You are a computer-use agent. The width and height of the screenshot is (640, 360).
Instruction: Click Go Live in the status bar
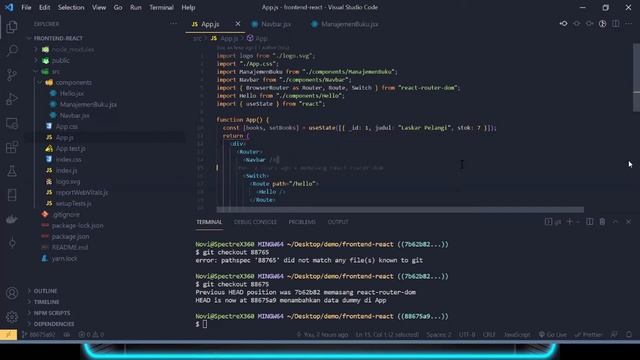[x=552, y=334]
